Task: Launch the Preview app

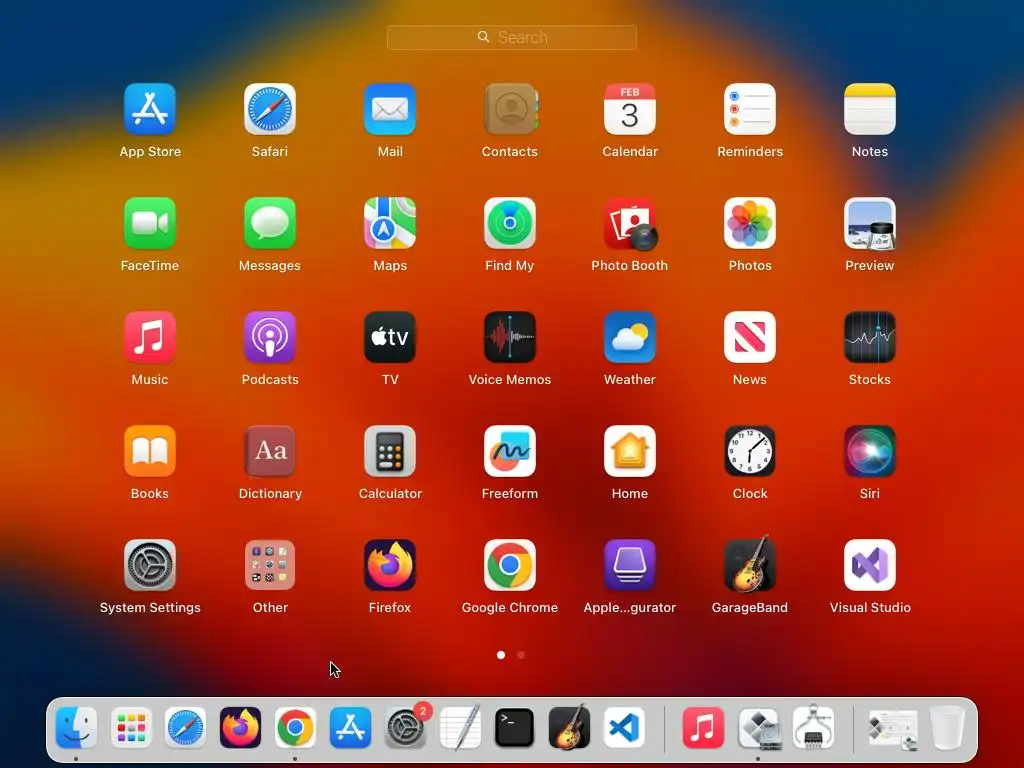Action: point(870,223)
